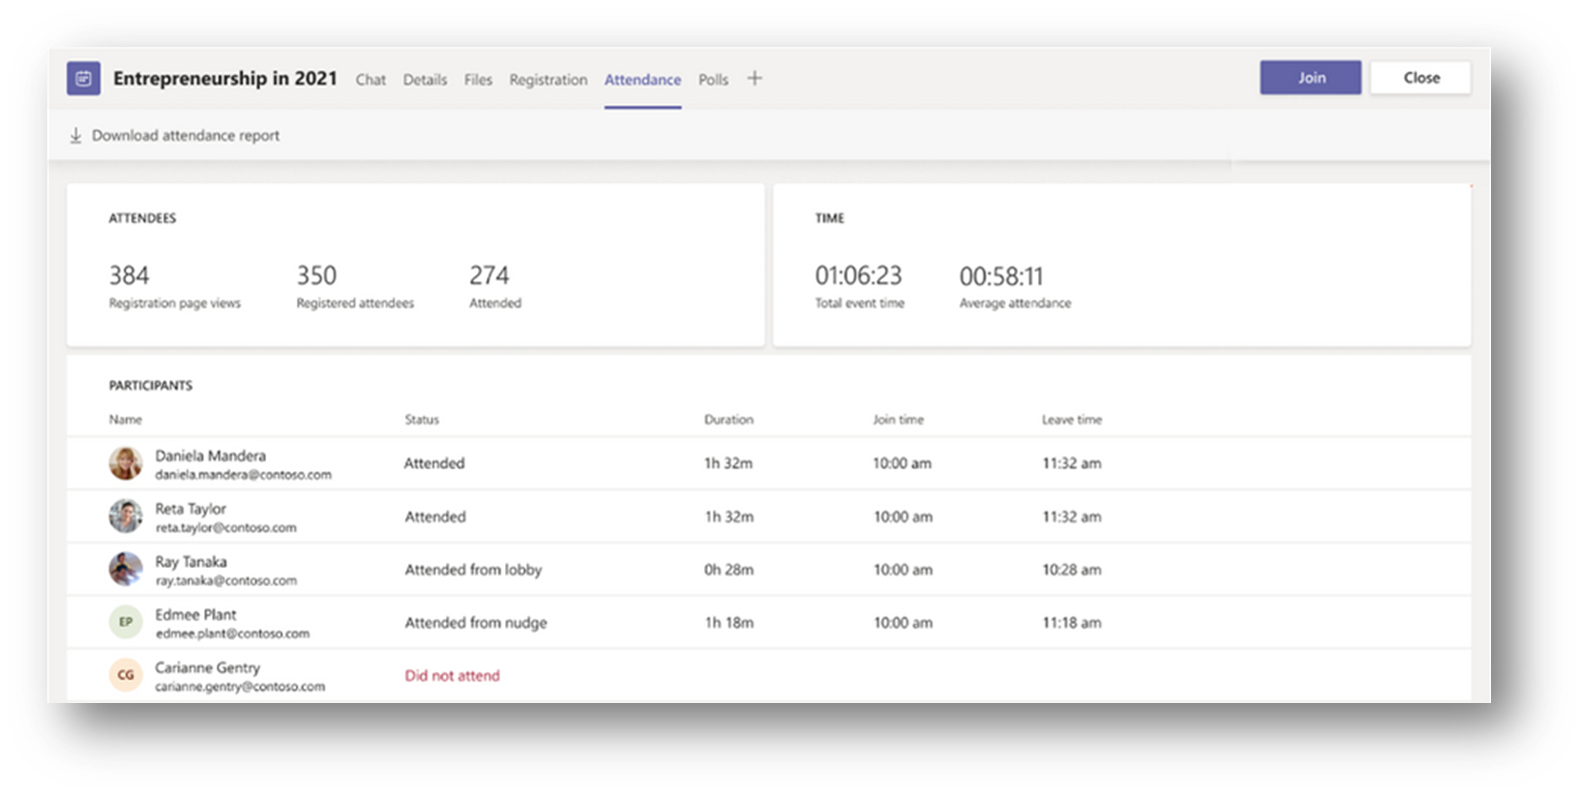
Task: Click the CG avatar for Carianne Gentry
Action: tap(125, 675)
